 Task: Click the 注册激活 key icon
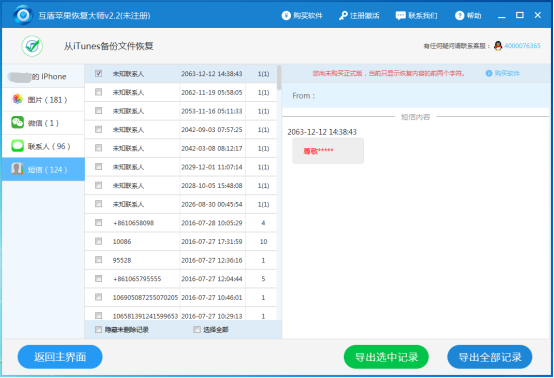click(x=343, y=16)
